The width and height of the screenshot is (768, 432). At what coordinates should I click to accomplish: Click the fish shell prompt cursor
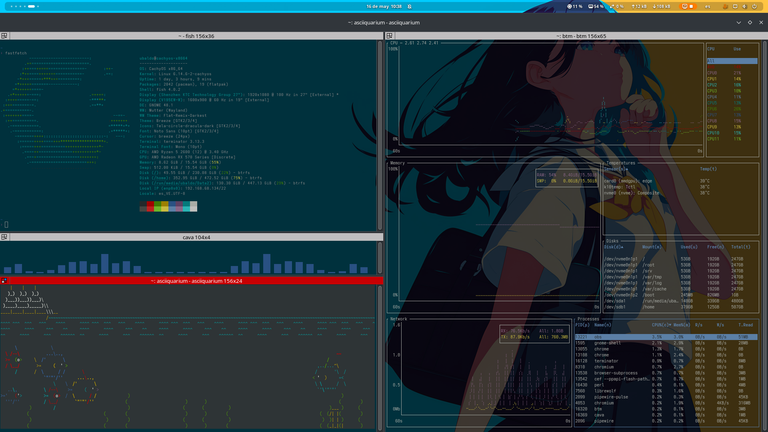click(6, 224)
